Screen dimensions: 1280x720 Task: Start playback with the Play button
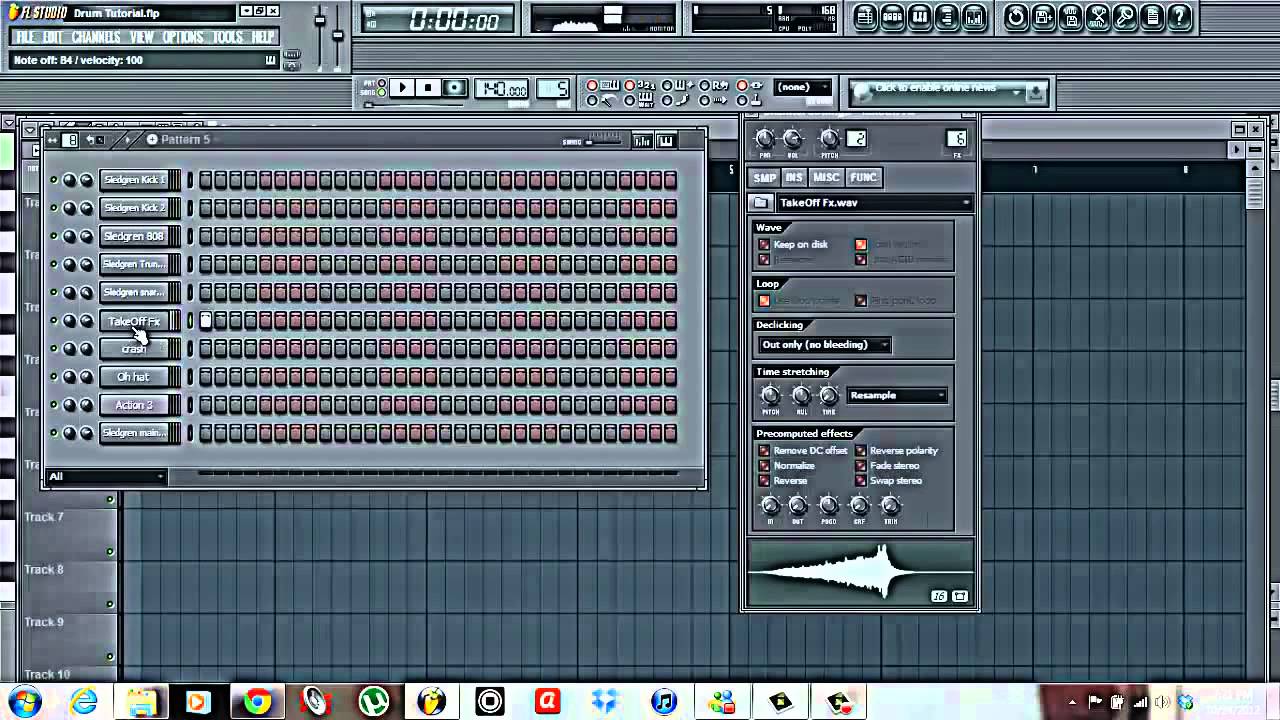click(403, 88)
